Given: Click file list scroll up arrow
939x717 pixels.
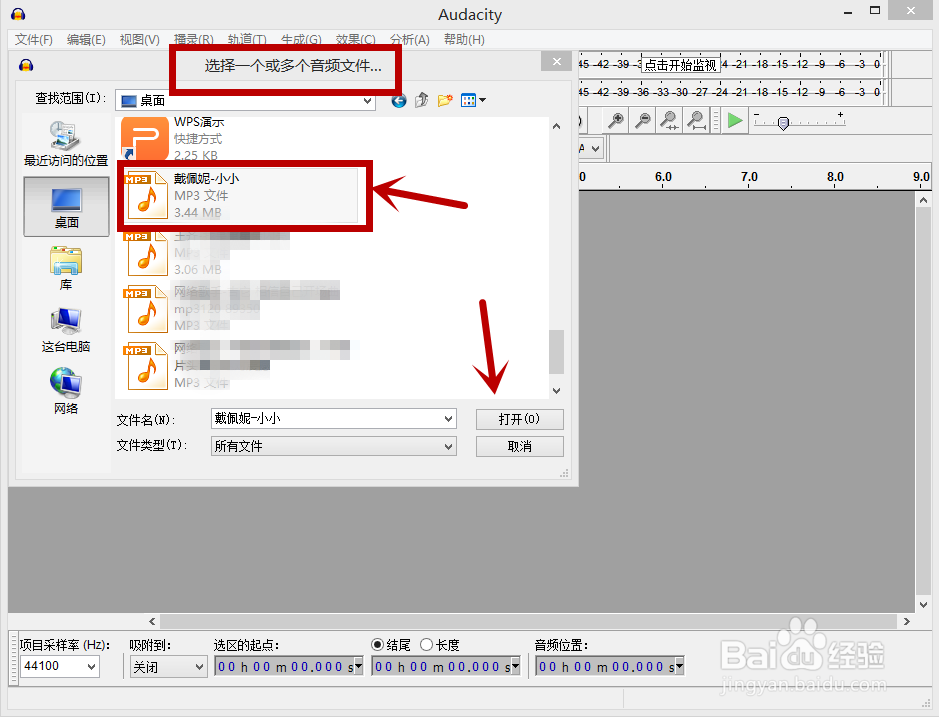Looking at the screenshot, I should click(x=556, y=126).
